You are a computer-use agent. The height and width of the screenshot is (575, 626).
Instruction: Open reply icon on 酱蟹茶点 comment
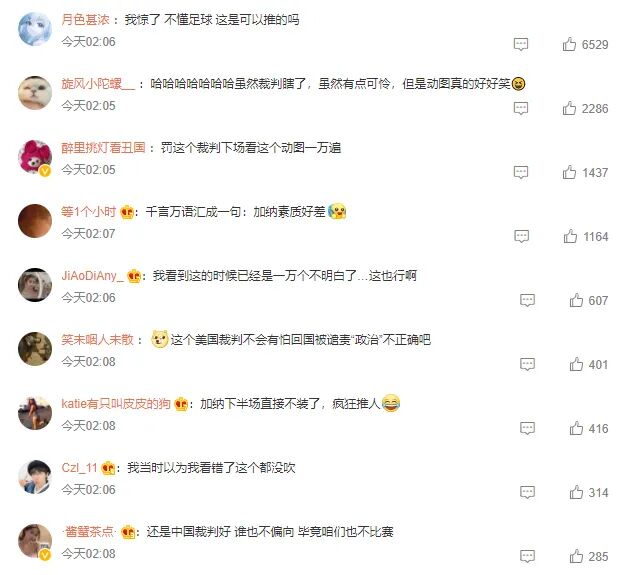[527, 556]
